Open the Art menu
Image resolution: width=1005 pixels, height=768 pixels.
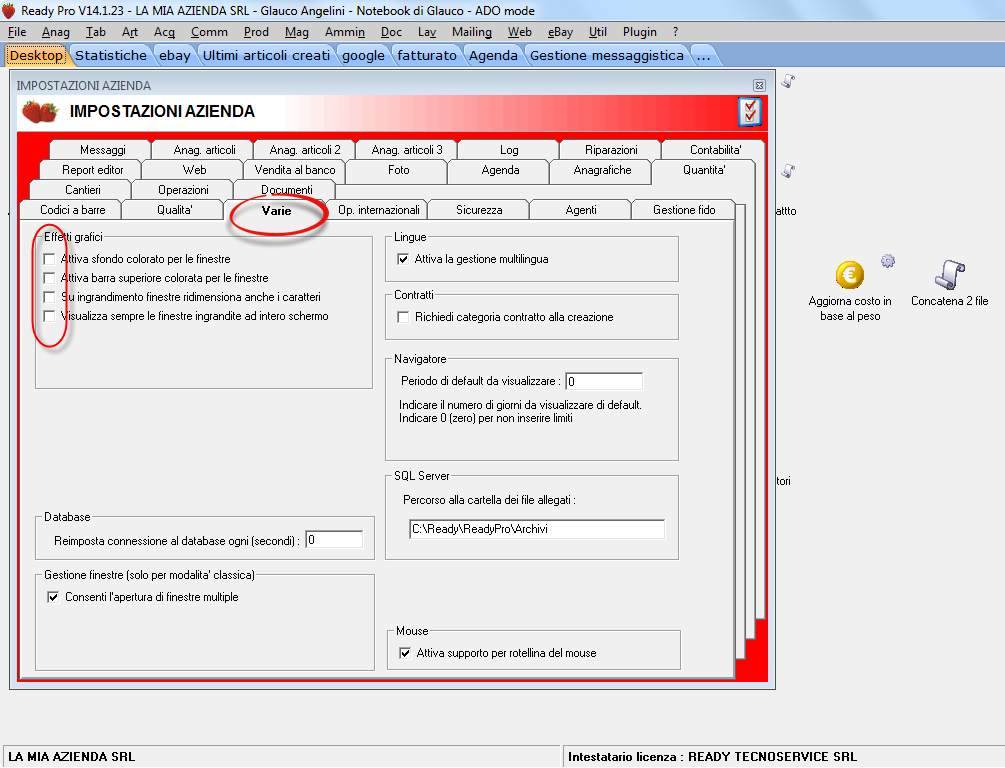pos(130,32)
